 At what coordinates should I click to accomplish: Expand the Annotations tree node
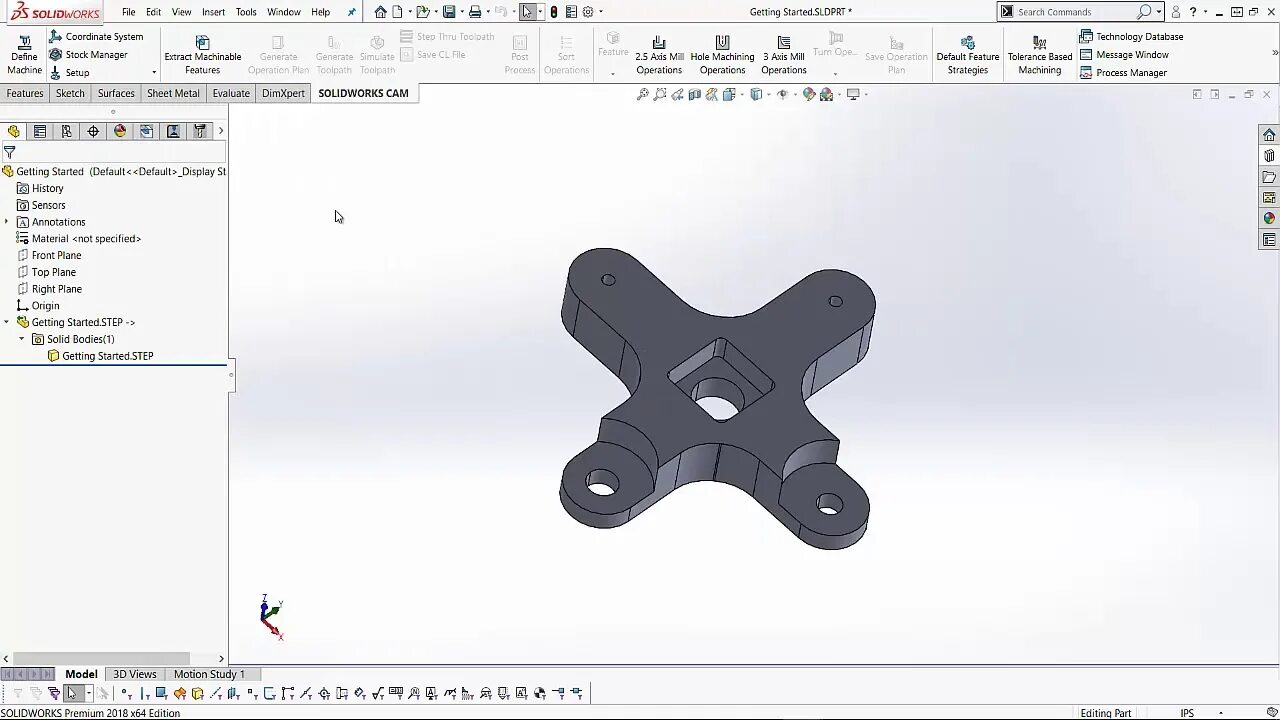[x=8, y=221]
